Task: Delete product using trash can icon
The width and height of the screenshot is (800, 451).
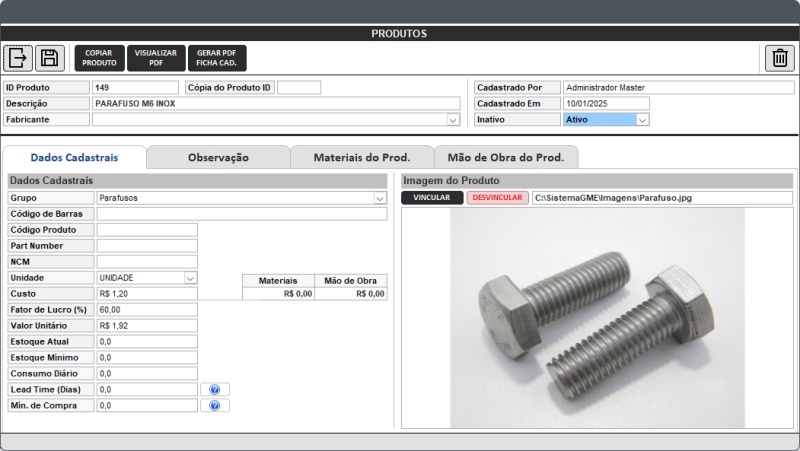Action: pyautogui.click(x=780, y=58)
